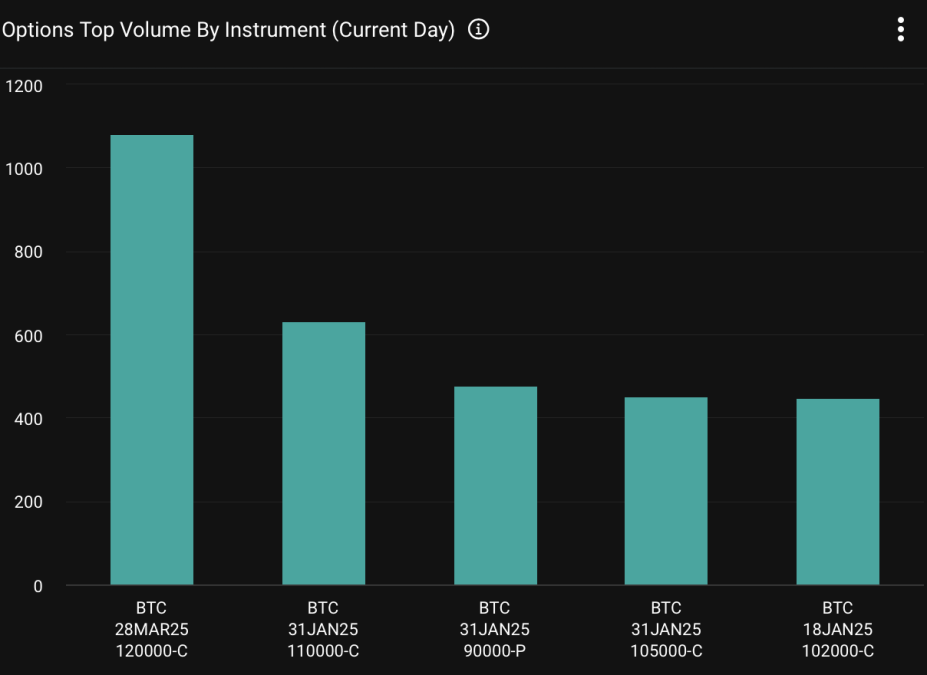Open the three-dot options menu

[x=900, y=30]
